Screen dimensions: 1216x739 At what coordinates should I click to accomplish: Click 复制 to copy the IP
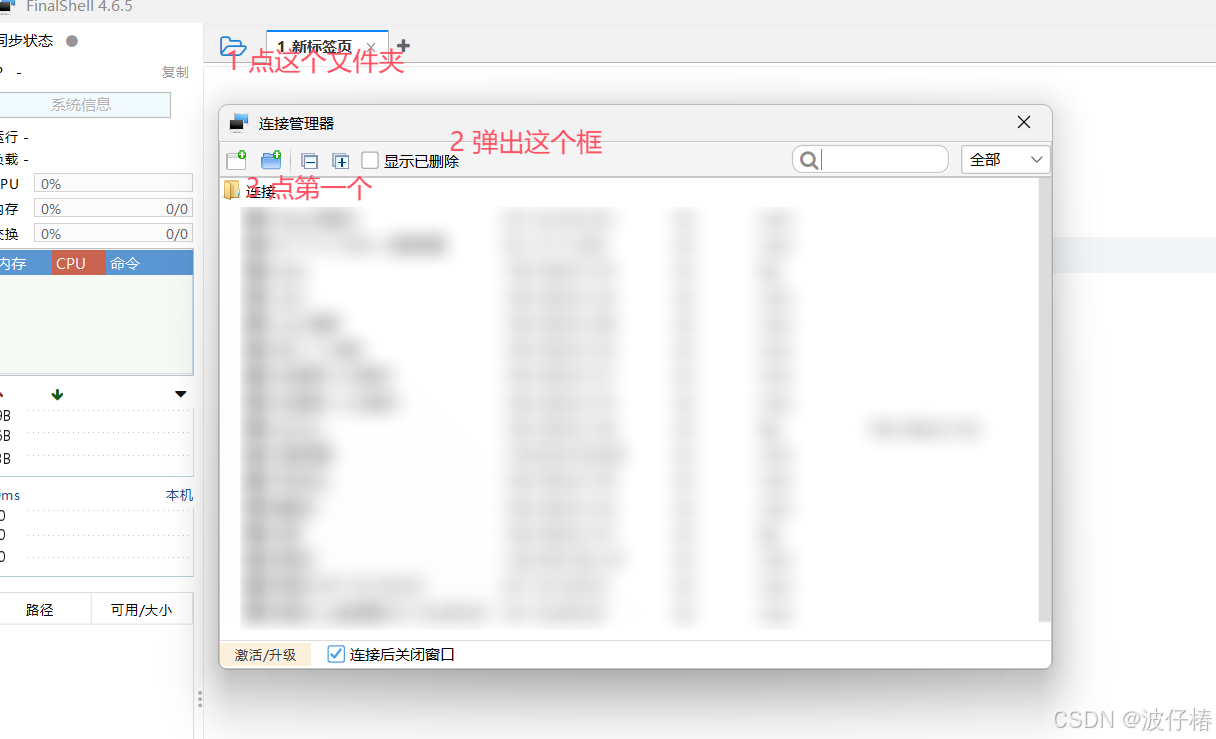coord(175,72)
